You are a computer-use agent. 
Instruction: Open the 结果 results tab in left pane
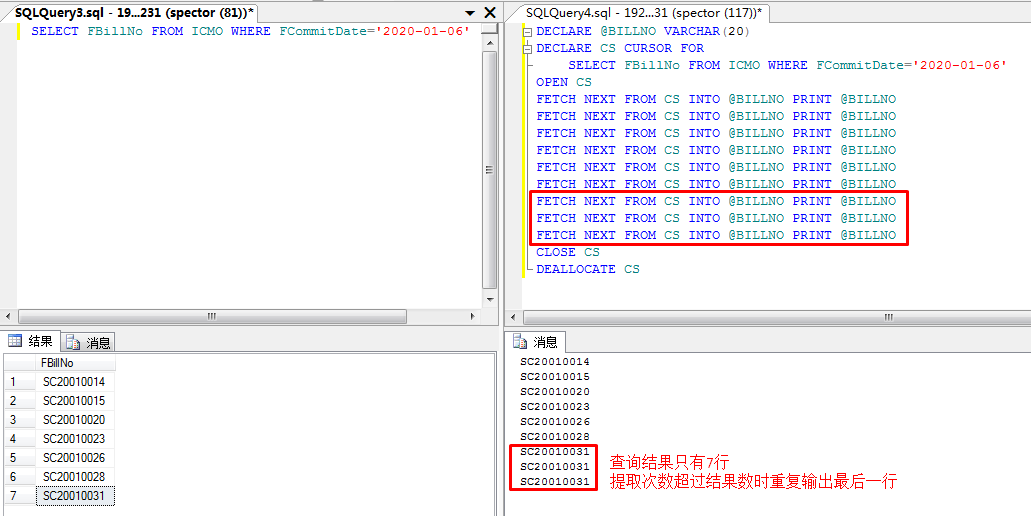click(31, 341)
